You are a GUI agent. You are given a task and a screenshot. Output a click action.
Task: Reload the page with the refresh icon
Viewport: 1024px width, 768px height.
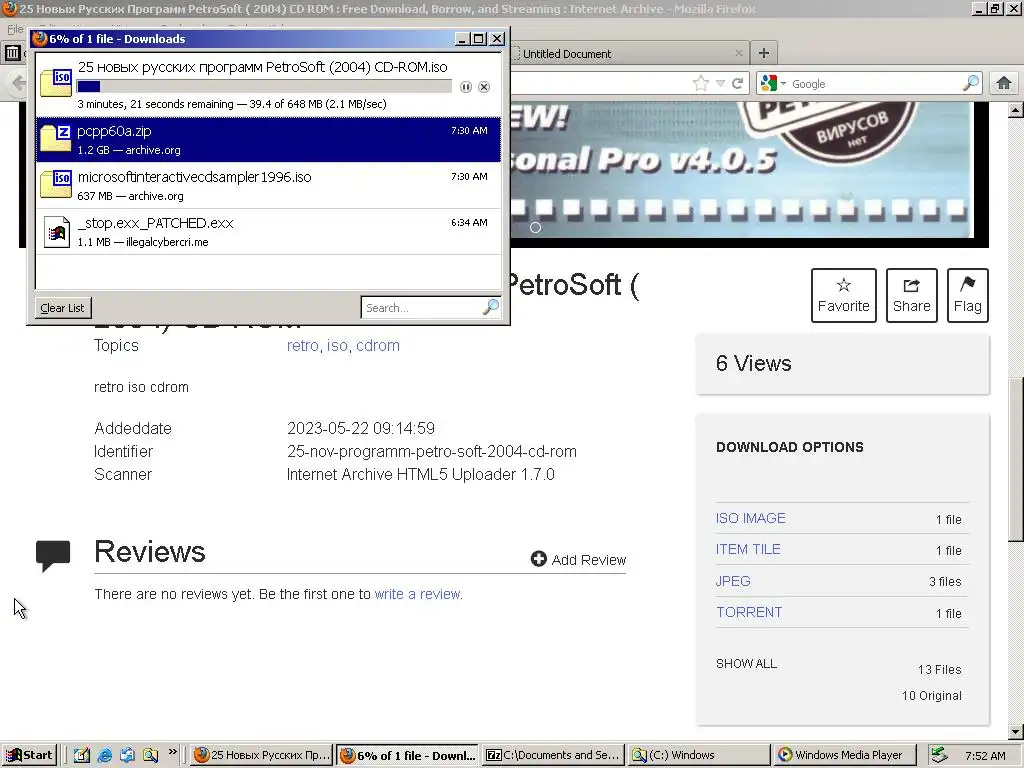[x=738, y=83]
